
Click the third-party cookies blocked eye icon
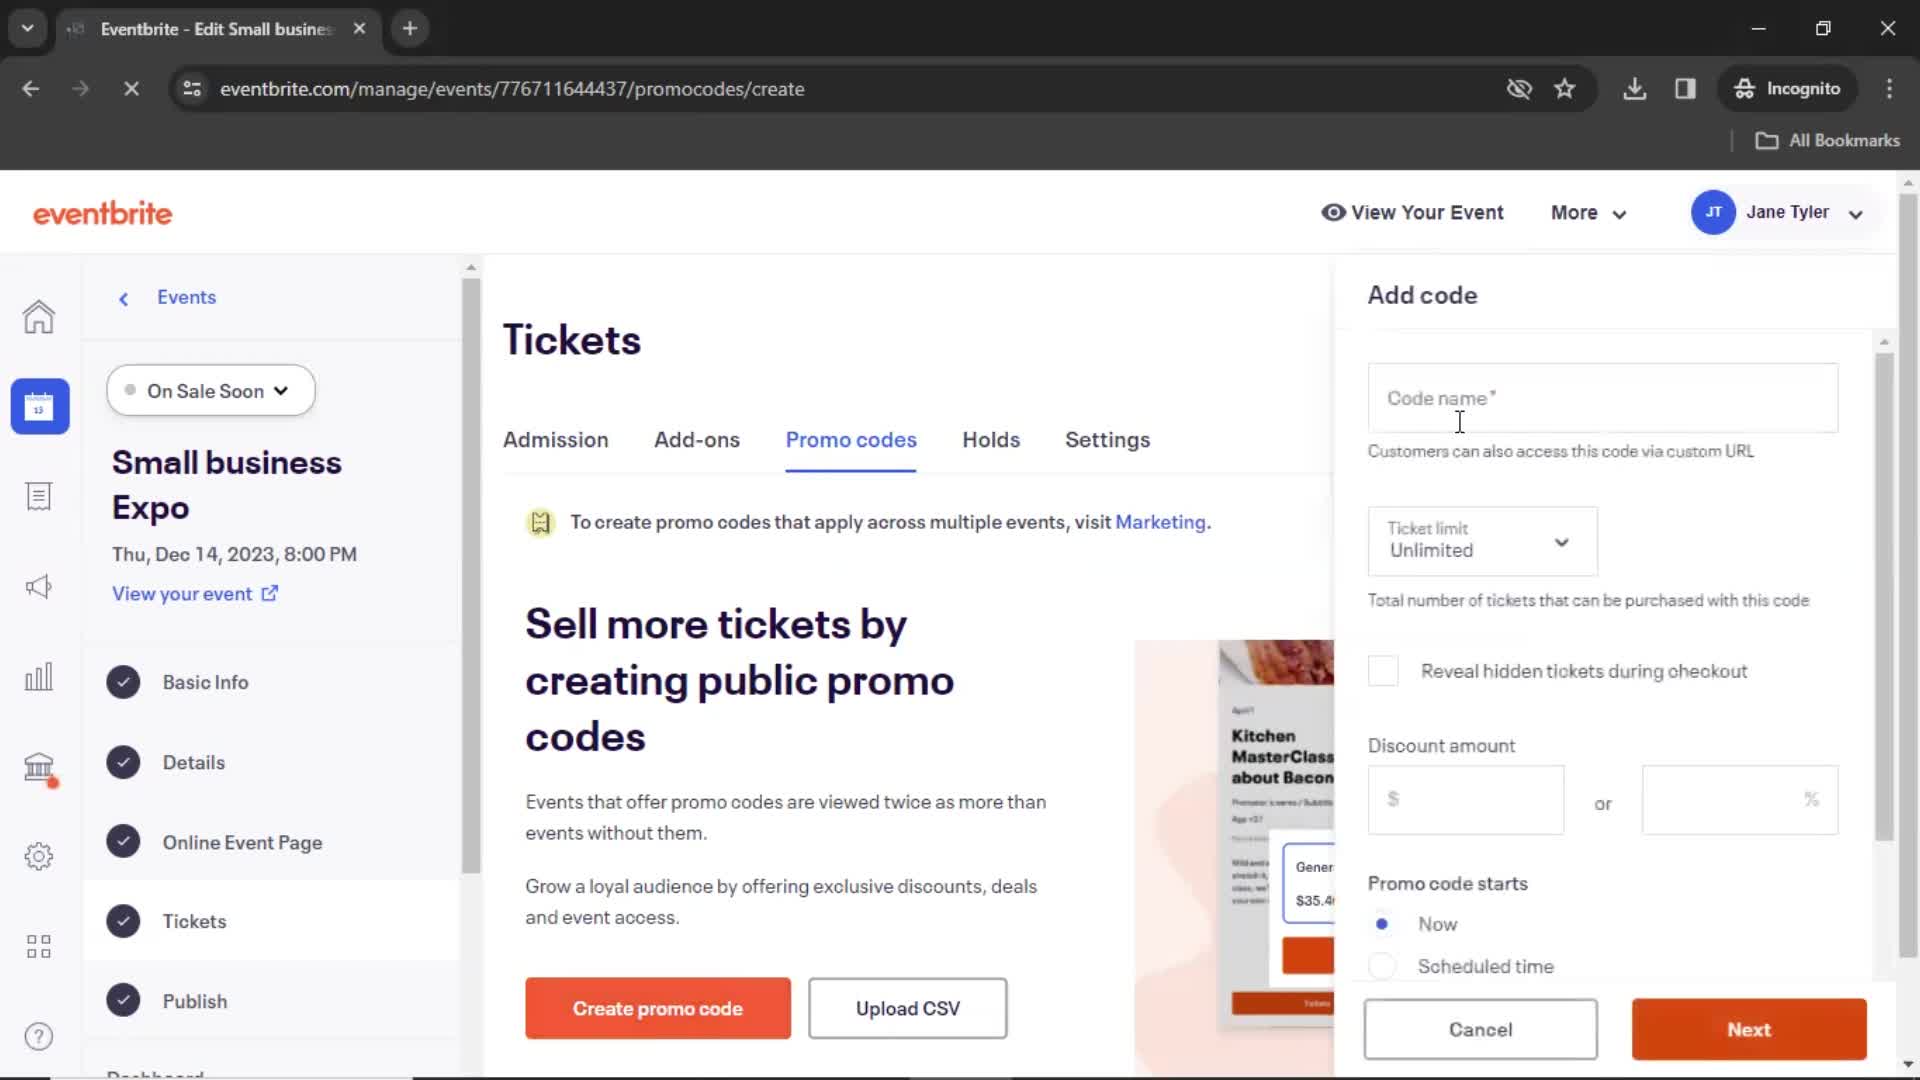coord(1519,89)
